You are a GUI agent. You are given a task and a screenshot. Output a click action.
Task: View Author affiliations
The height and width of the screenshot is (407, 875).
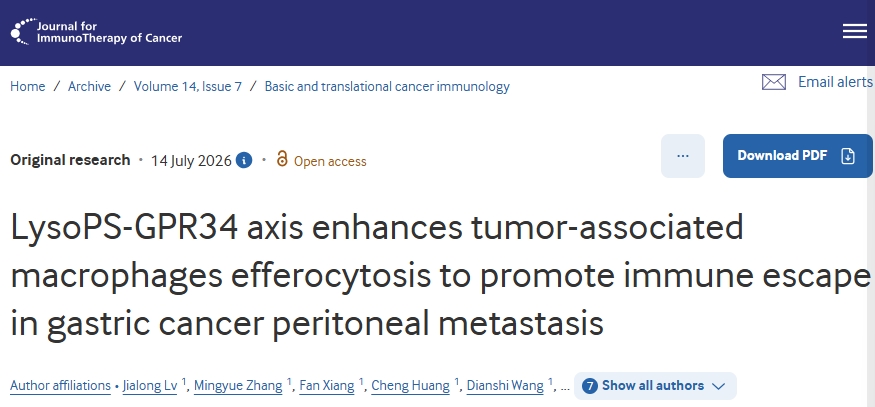[60, 386]
